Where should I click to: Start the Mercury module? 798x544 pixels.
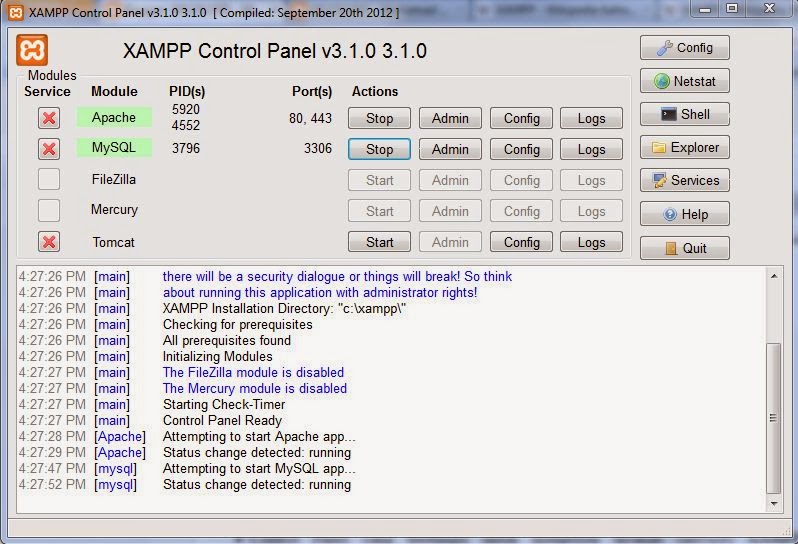coord(379,211)
